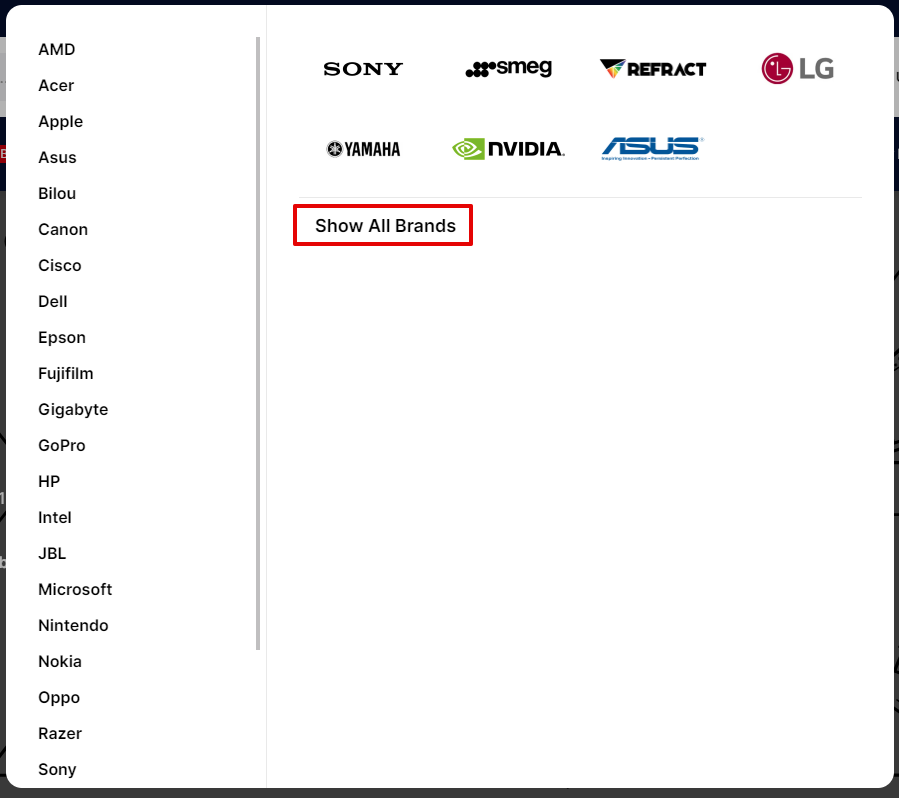Open Dell in the brand list
Image resolution: width=899 pixels, height=798 pixels.
click(x=53, y=302)
